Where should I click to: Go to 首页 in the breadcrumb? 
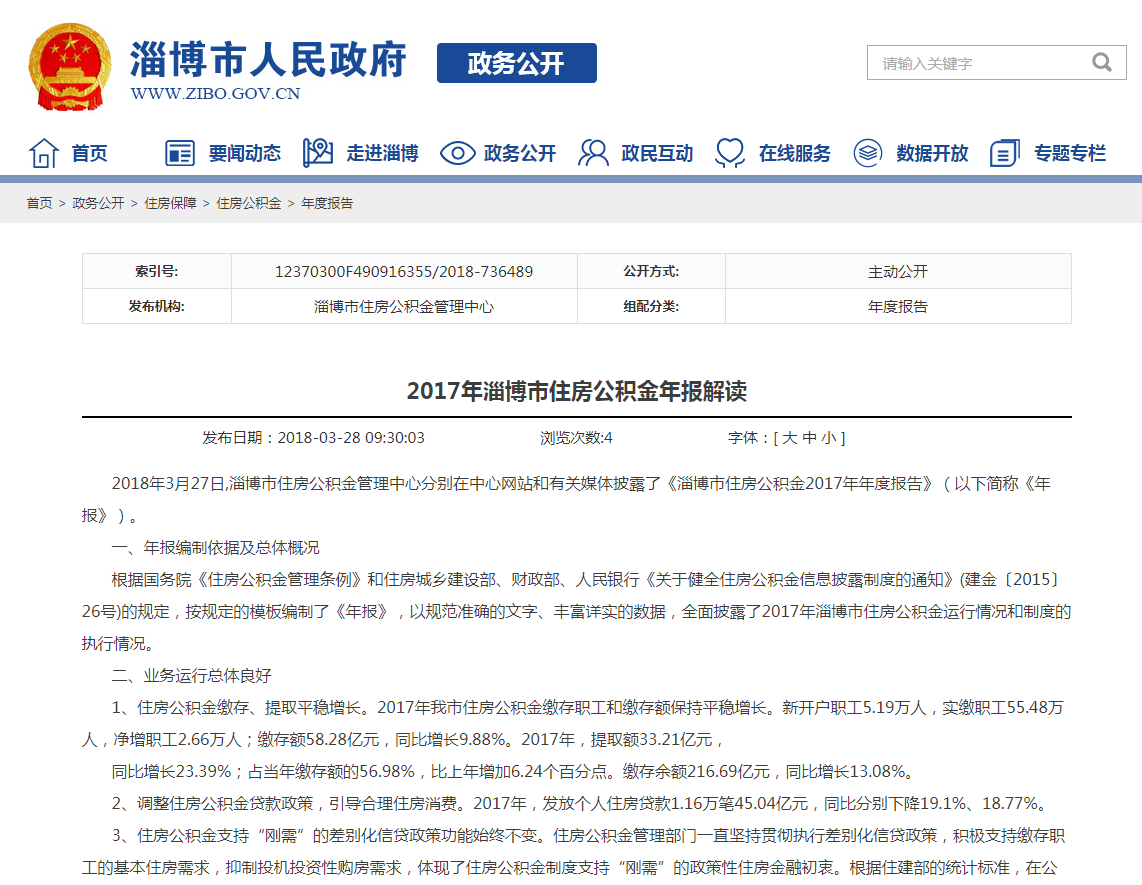coord(39,203)
